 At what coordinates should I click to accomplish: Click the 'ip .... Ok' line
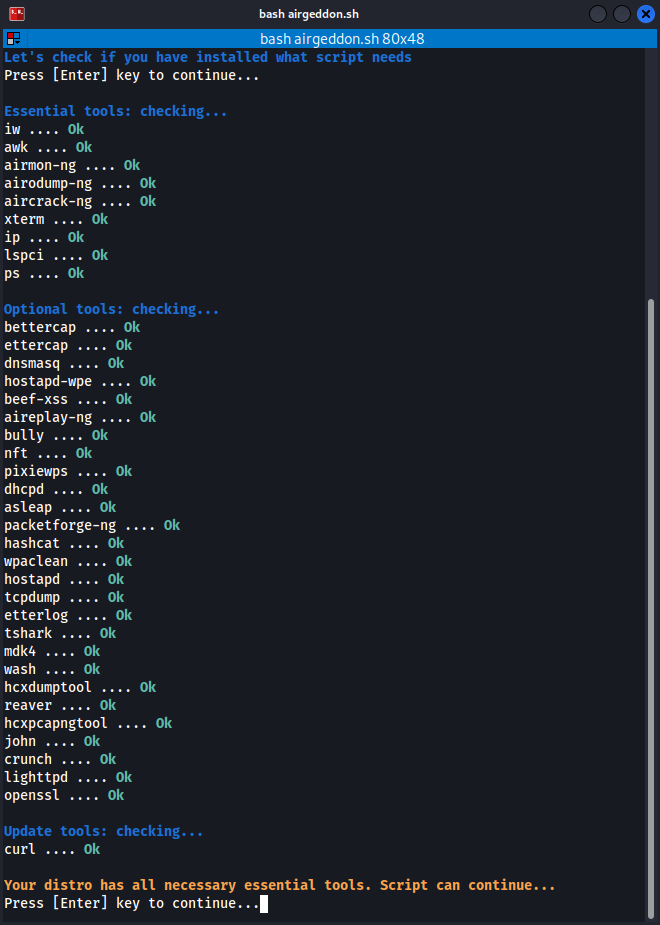click(44, 237)
